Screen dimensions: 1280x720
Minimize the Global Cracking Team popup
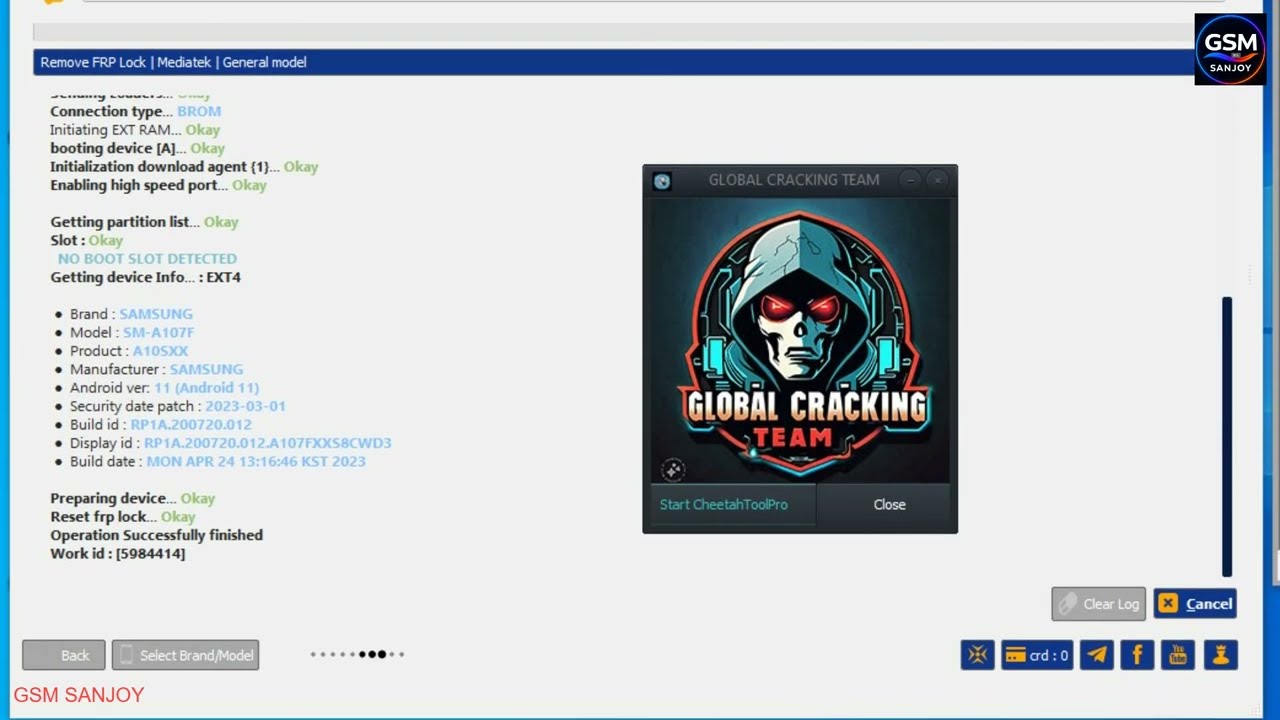point(910,180)
